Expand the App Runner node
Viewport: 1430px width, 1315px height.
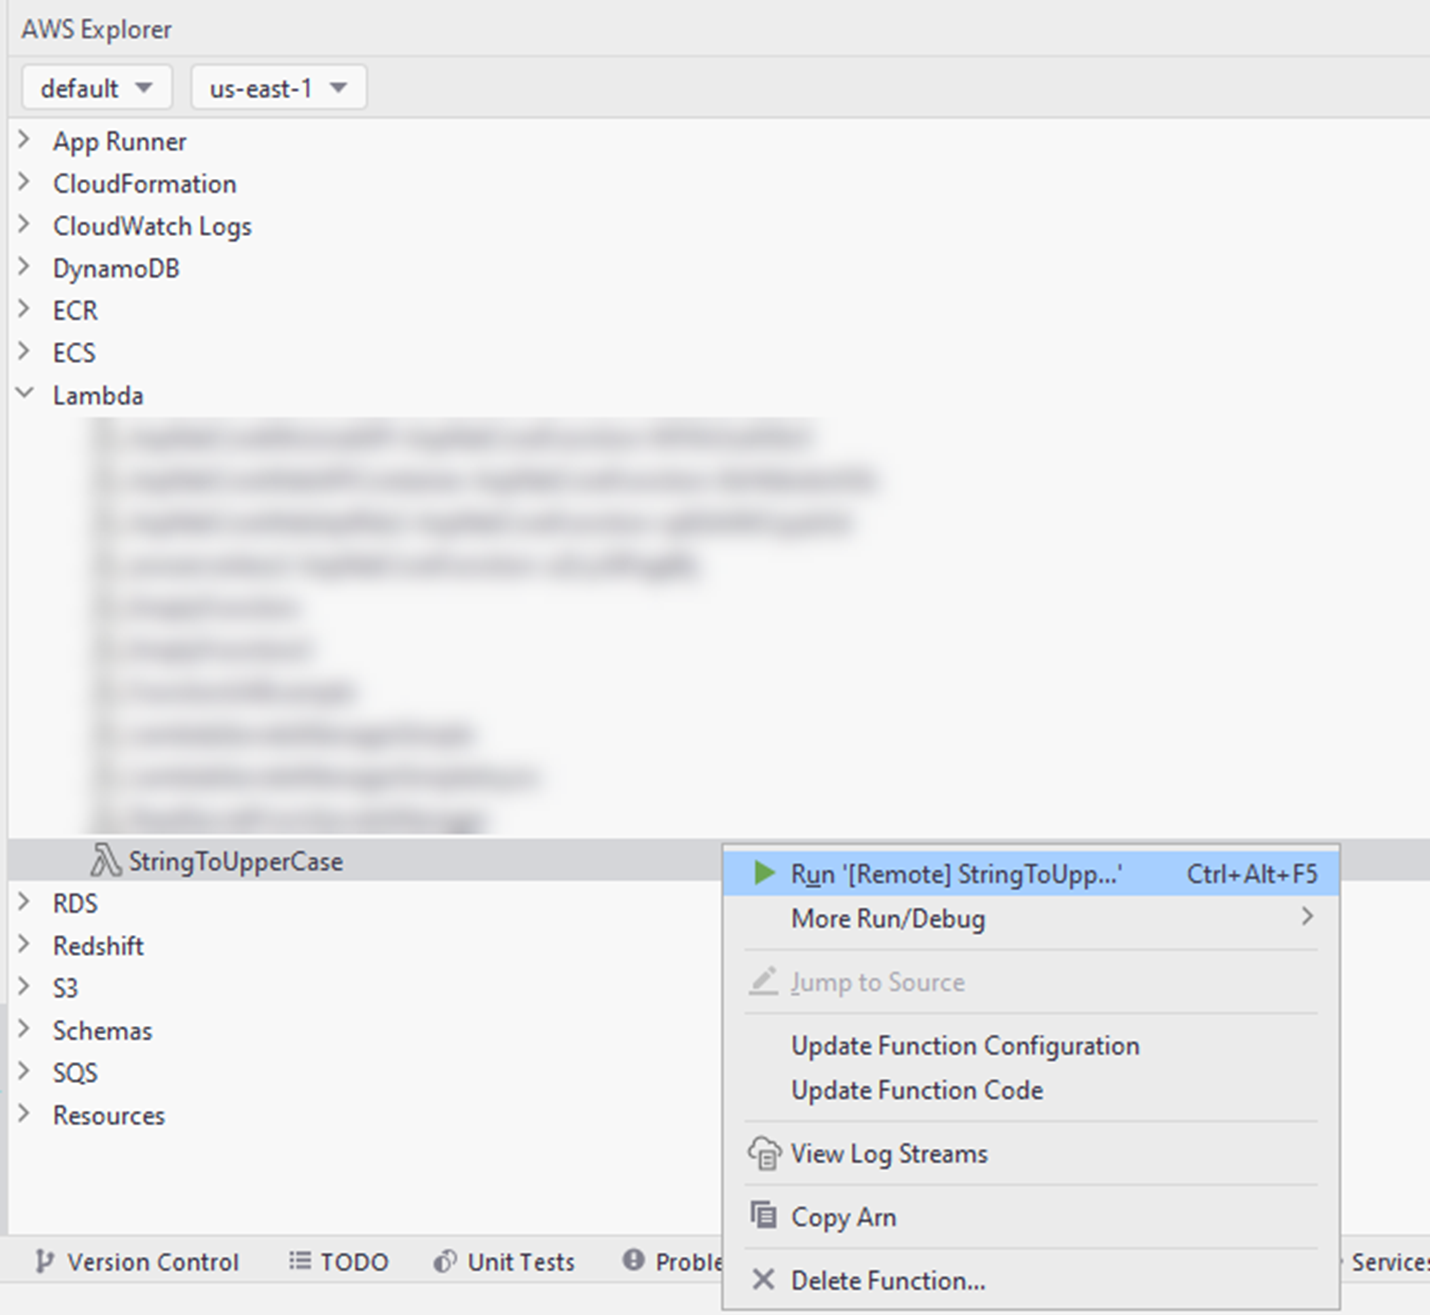click(25, 140)
